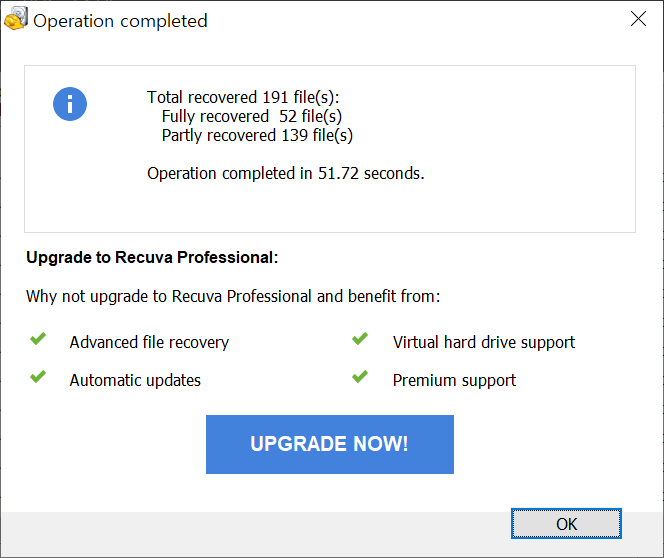Click the checkmark beside Advanced file recovery
Screen dimensions: 664x558
[x=38, y=339]
